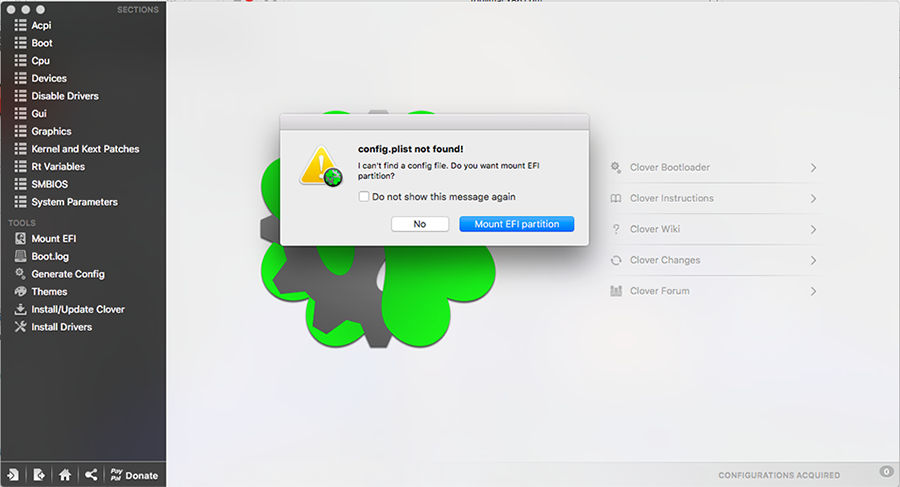This screenshot has width=900, height=487.
Task: Click the Install/Update Clover download icon
Action: [x=21, y=309]
